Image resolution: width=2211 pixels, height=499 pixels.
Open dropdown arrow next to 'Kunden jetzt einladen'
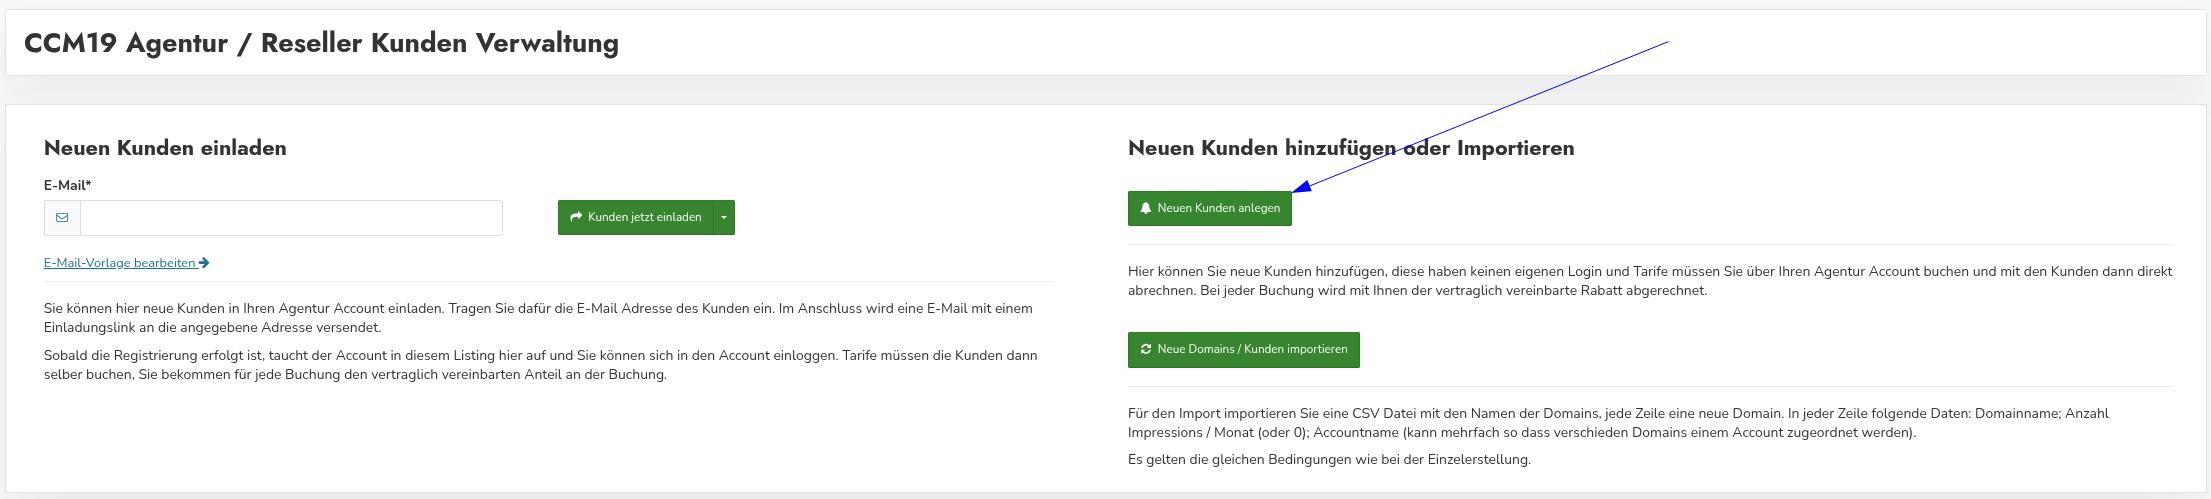click(x=724, y=218)
